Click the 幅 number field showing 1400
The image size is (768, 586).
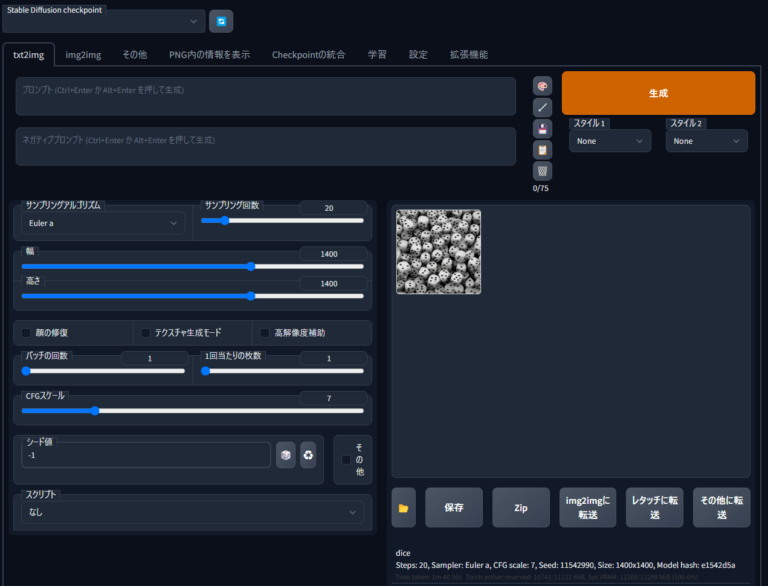tap(333, 254)
